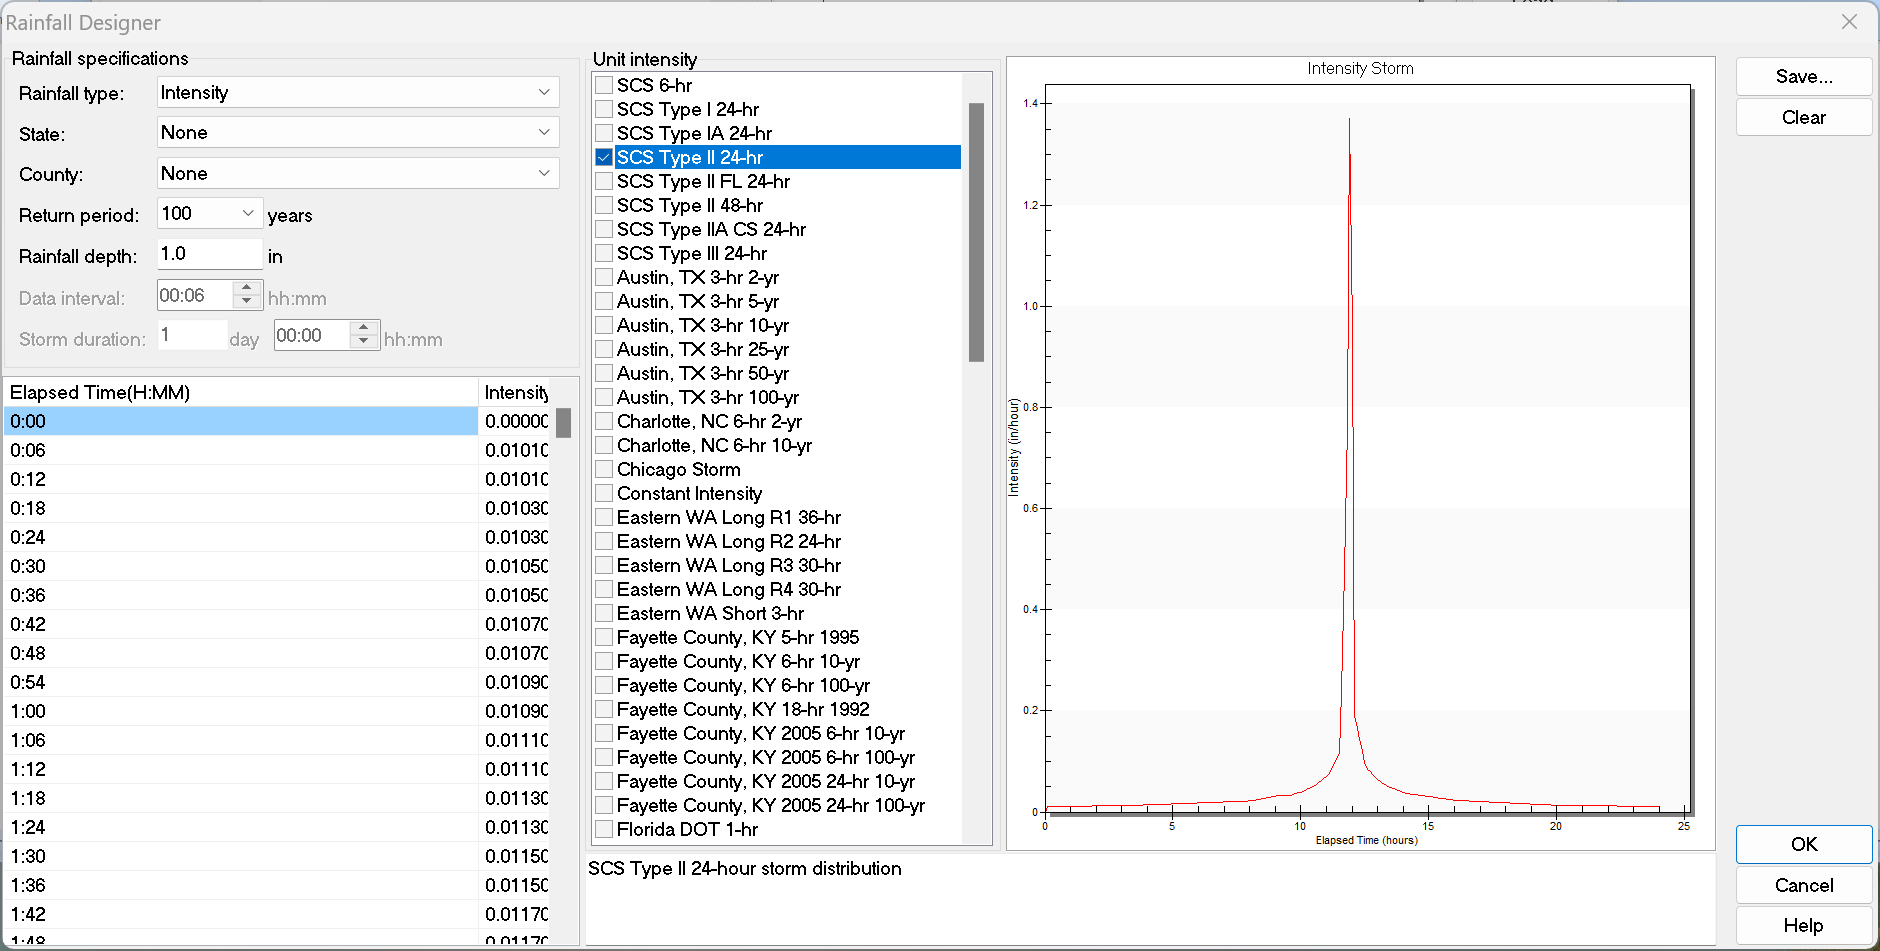The image size is (1880, 951).
Task: Close the Rainfall Designer dialog
Action: coord(1849,22)
